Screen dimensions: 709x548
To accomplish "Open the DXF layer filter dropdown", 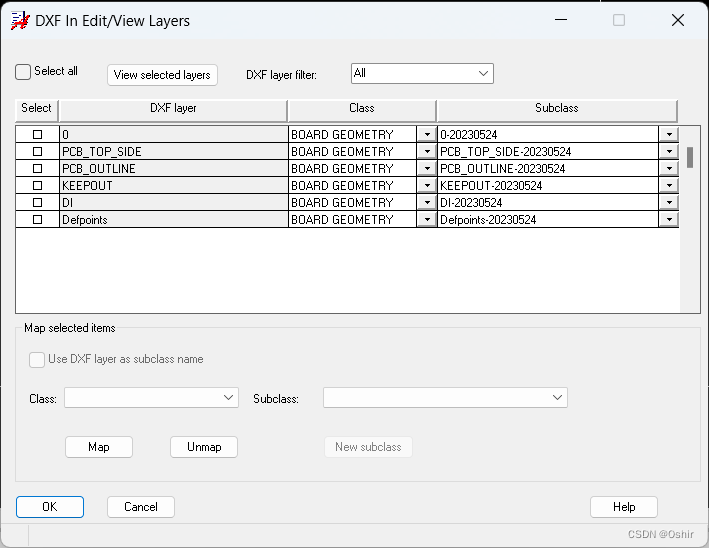I will click(422, 73).
